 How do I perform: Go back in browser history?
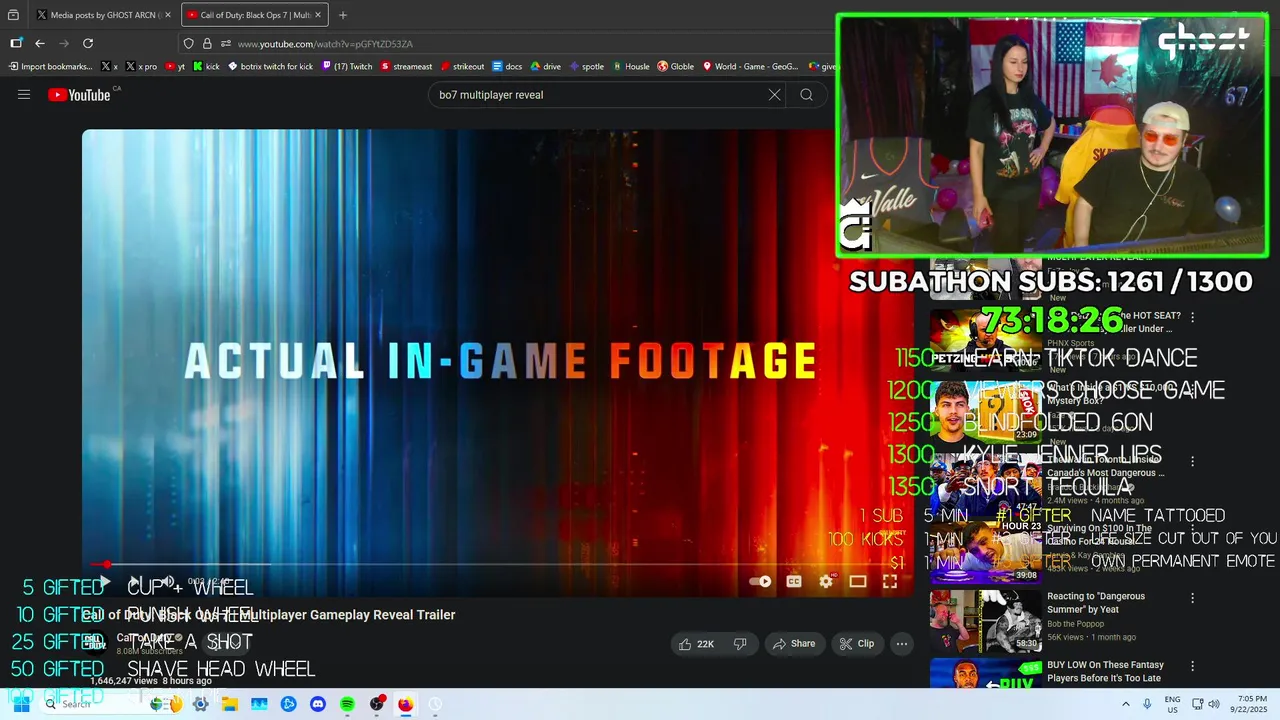pyautogui.click(x=40, y=43)
